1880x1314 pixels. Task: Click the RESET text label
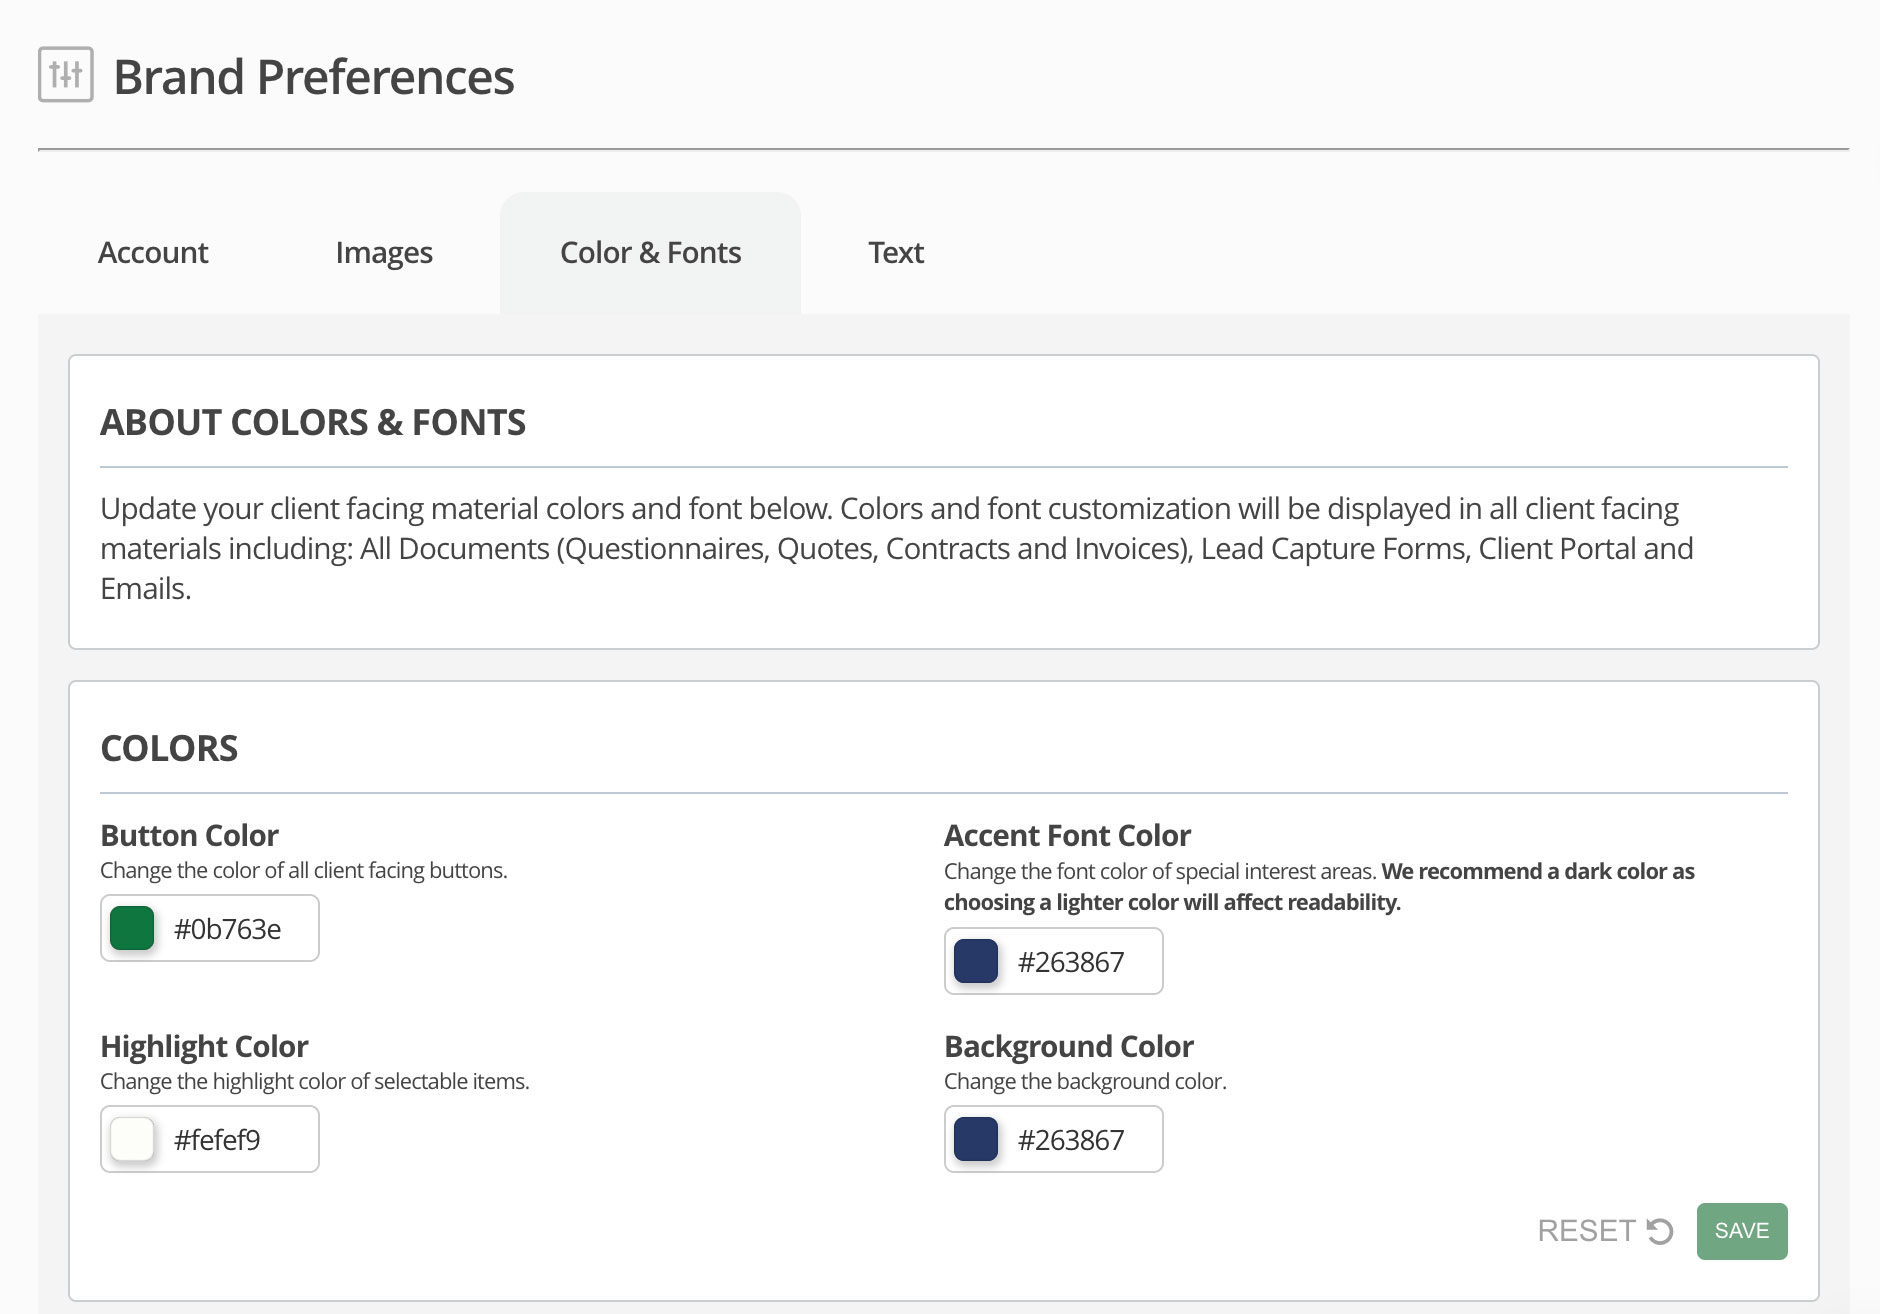pyautogui.click(x=1586, y=1231)
